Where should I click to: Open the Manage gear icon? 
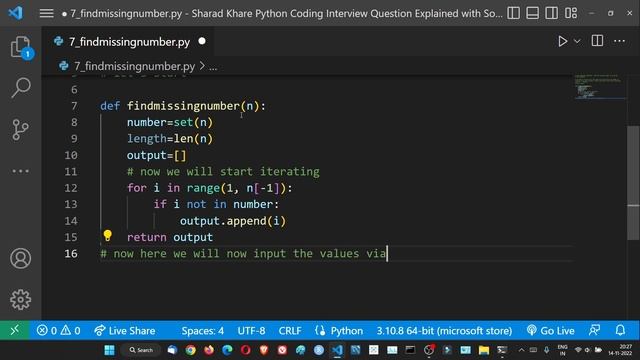20,300
